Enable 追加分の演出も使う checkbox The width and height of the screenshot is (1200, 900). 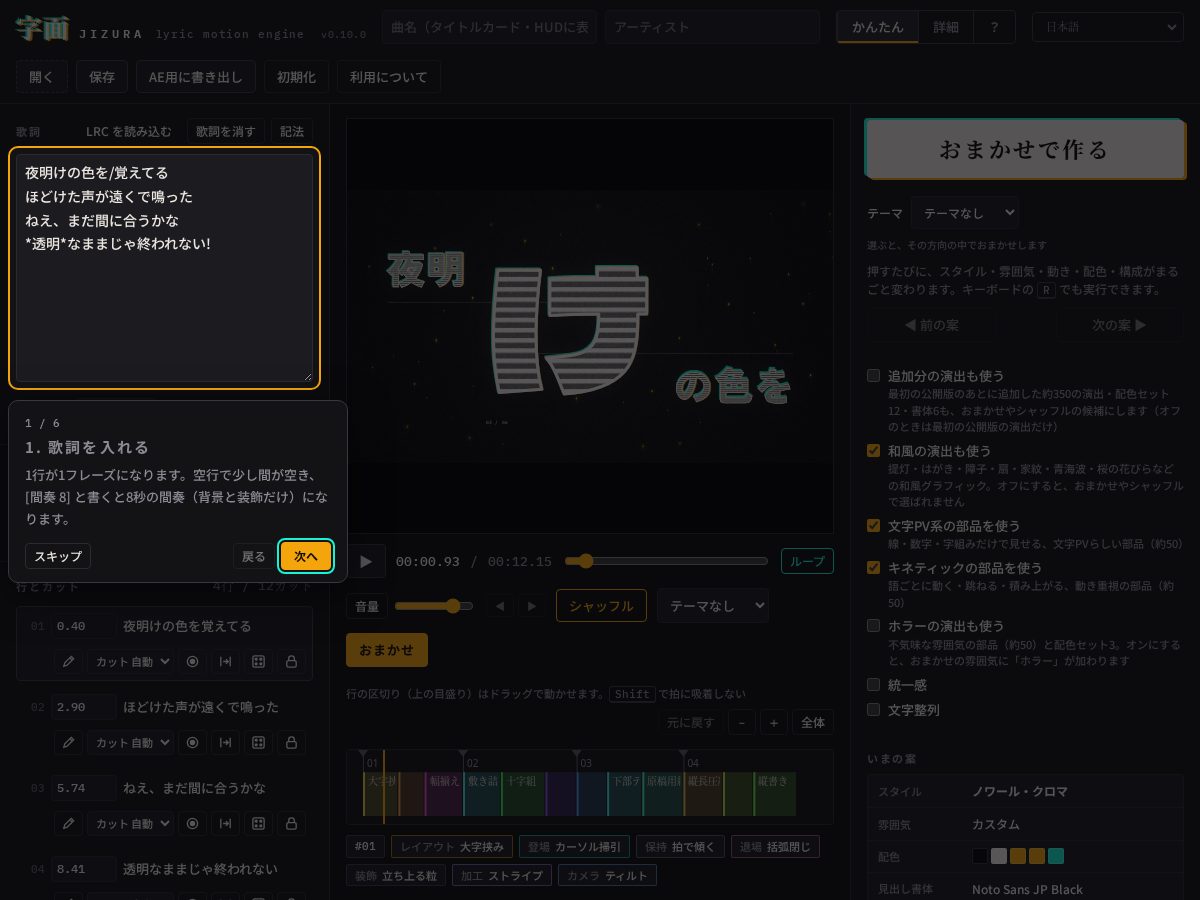(874, 376)
